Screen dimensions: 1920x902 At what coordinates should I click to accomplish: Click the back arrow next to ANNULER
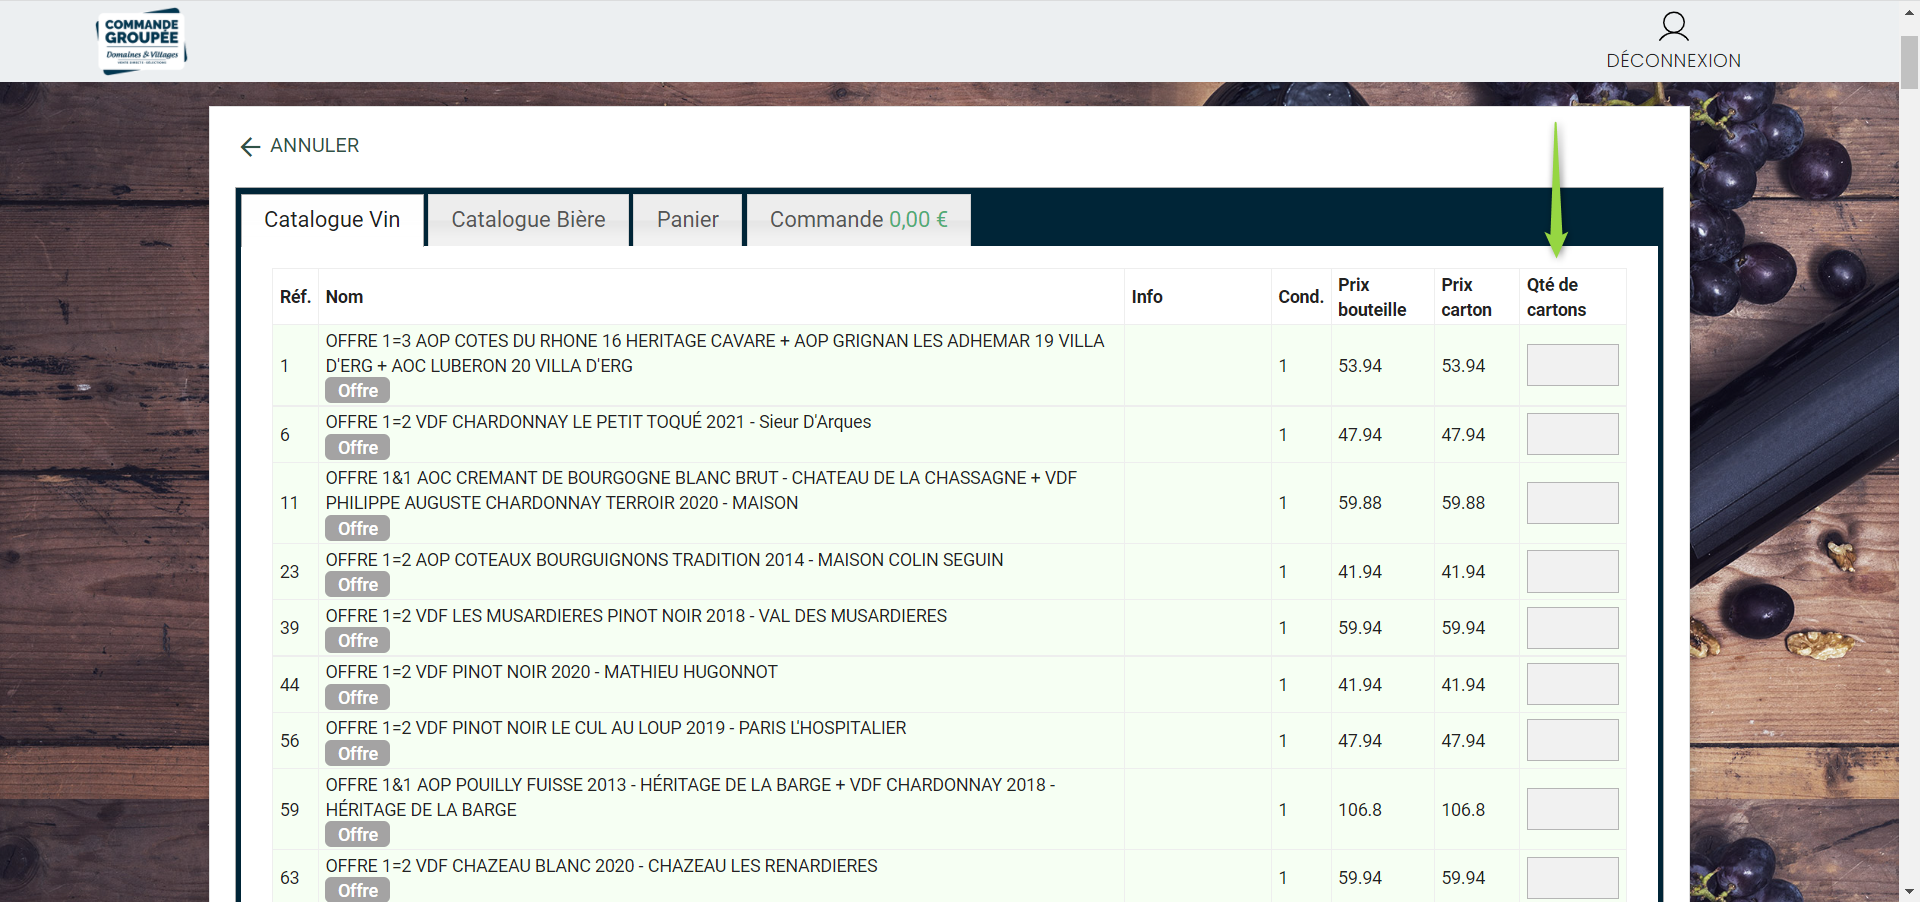coord(250,147)
